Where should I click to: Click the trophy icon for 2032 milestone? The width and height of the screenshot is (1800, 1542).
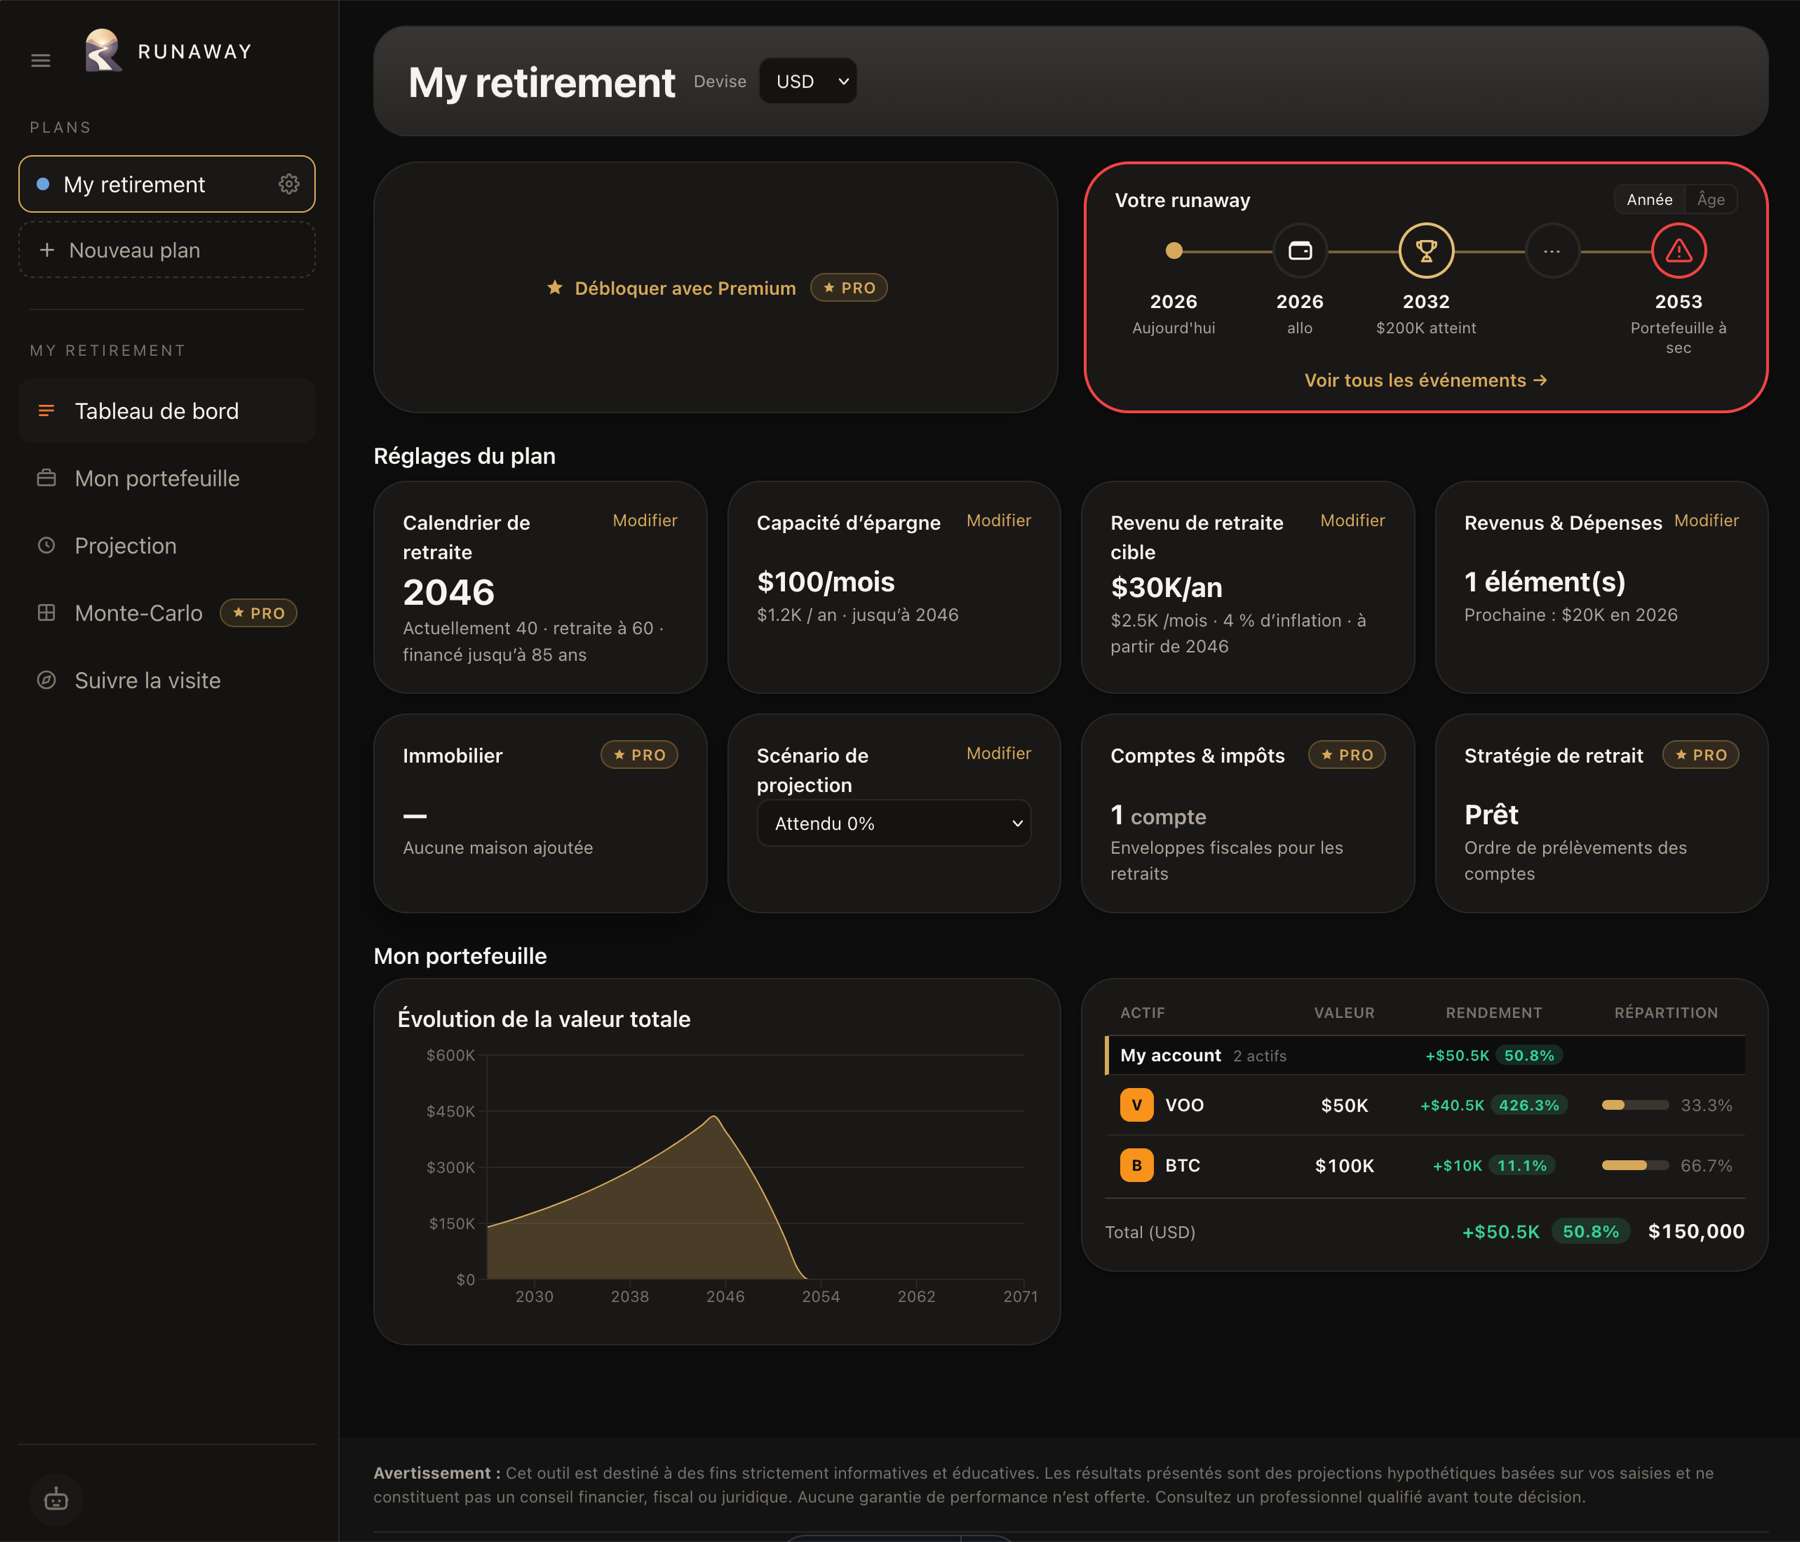(1426, 251)
